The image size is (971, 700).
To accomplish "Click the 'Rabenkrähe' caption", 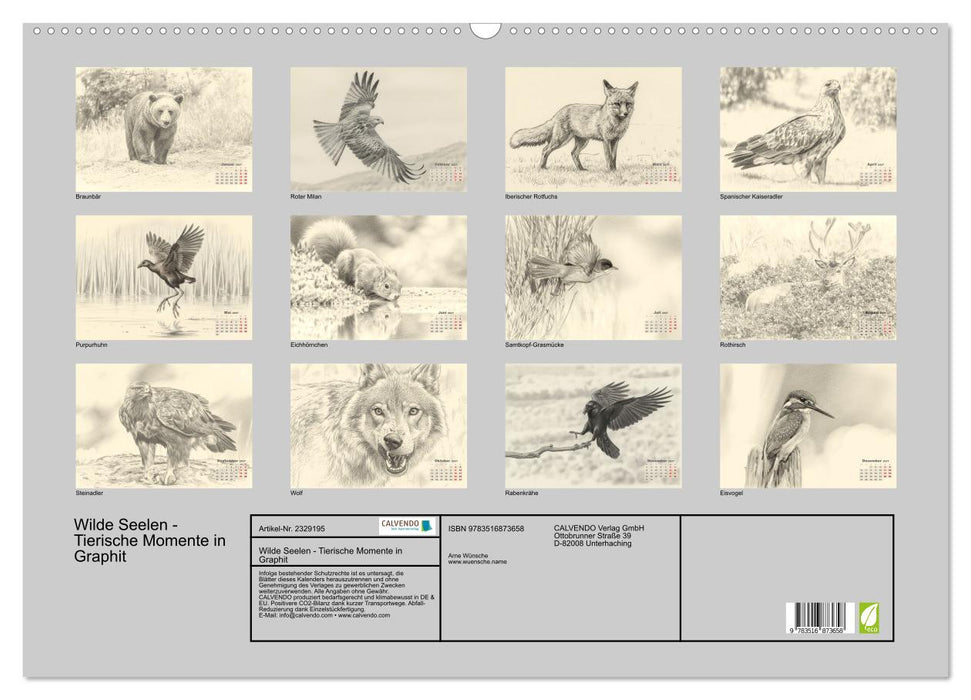I will coord(521,493).
